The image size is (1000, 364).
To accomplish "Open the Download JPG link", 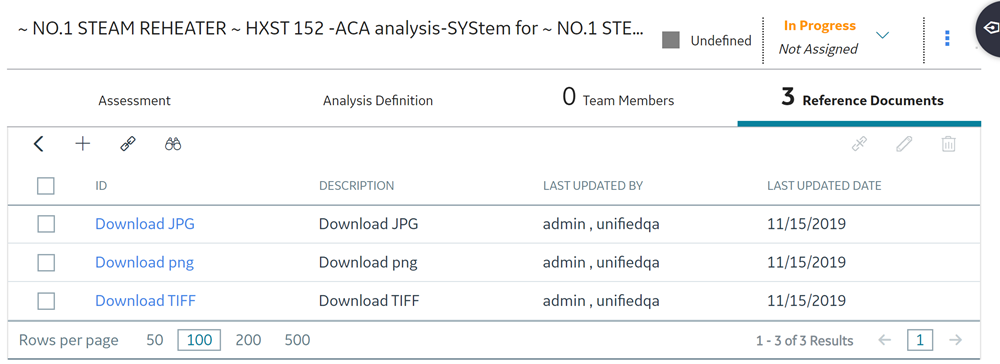I will [x=145, y=224].
